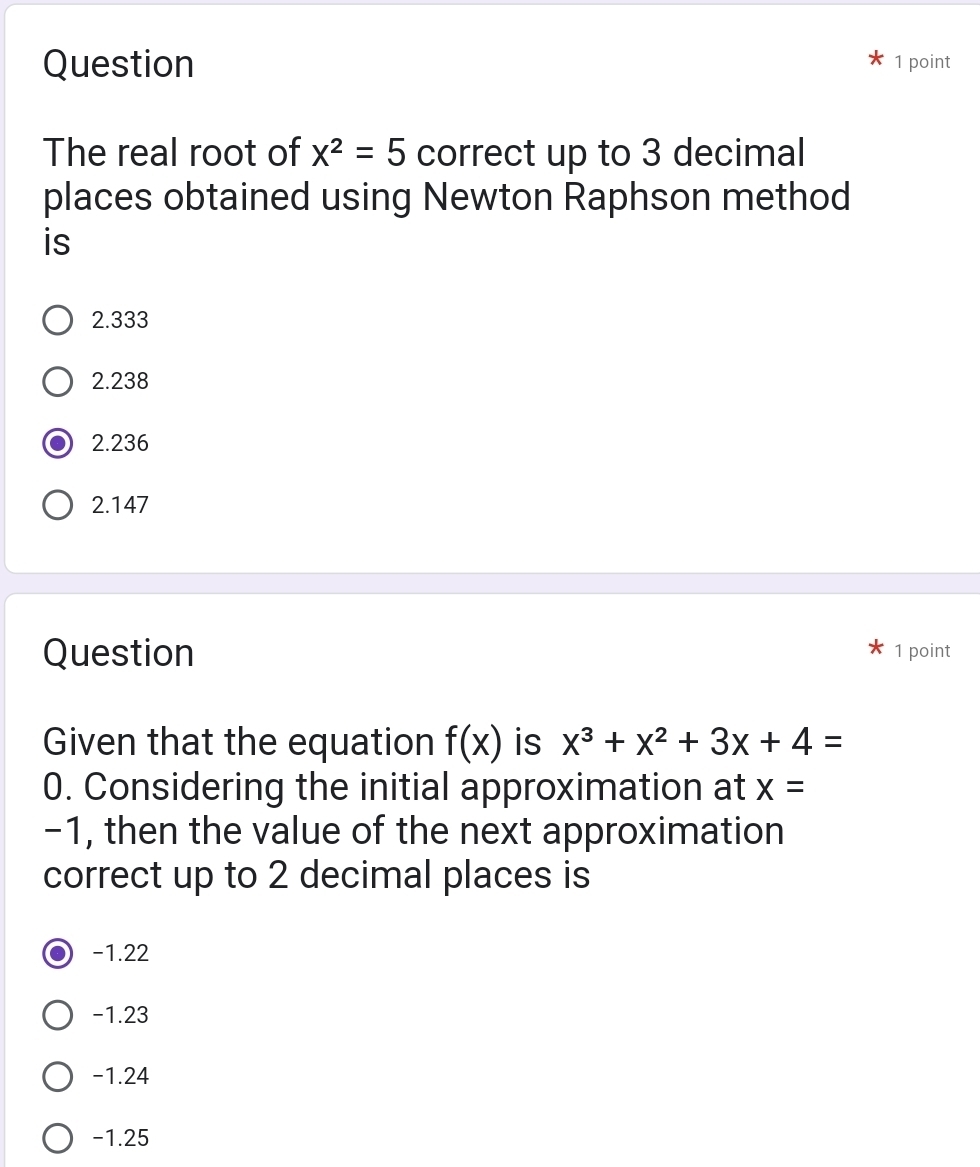The width and height of the screenshot is (980, 1167).
Task: Click the "2.147" answer label text
Action: (x=120, y=506)
